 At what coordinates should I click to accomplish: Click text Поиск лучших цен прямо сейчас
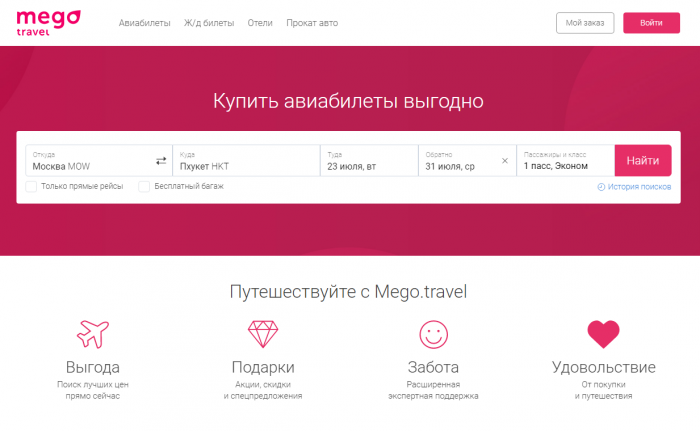[93, 390]
